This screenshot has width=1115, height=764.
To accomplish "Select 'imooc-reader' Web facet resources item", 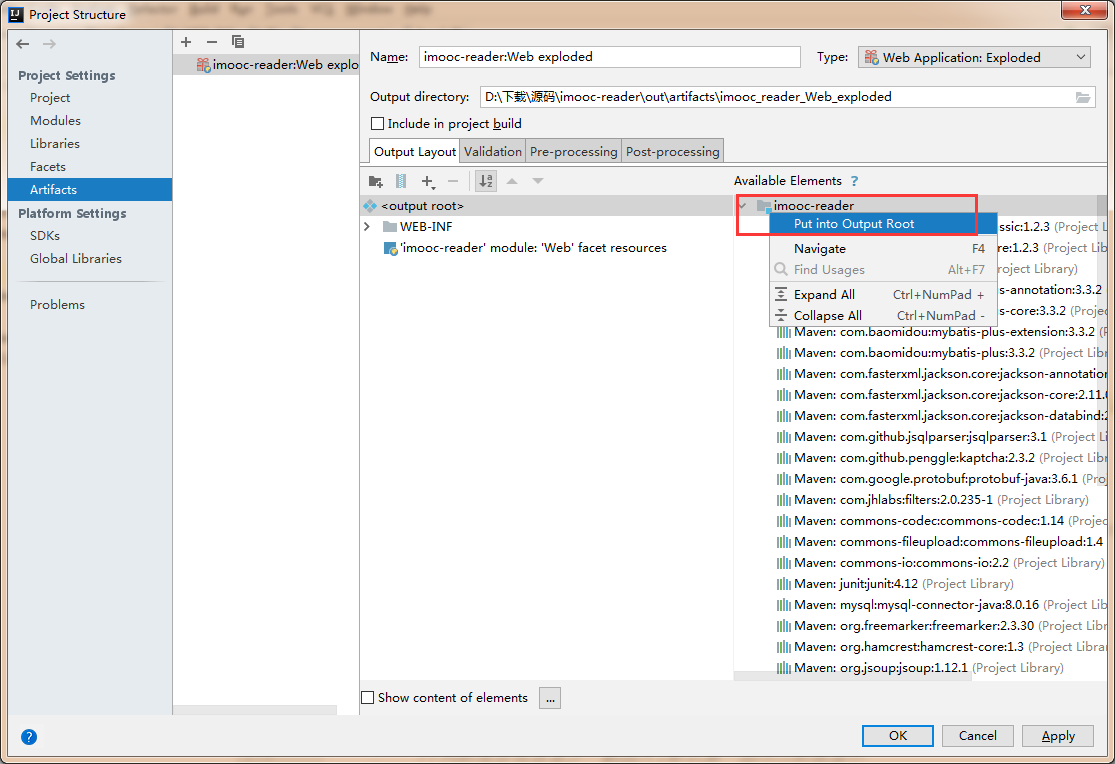I will pos(526,248).
